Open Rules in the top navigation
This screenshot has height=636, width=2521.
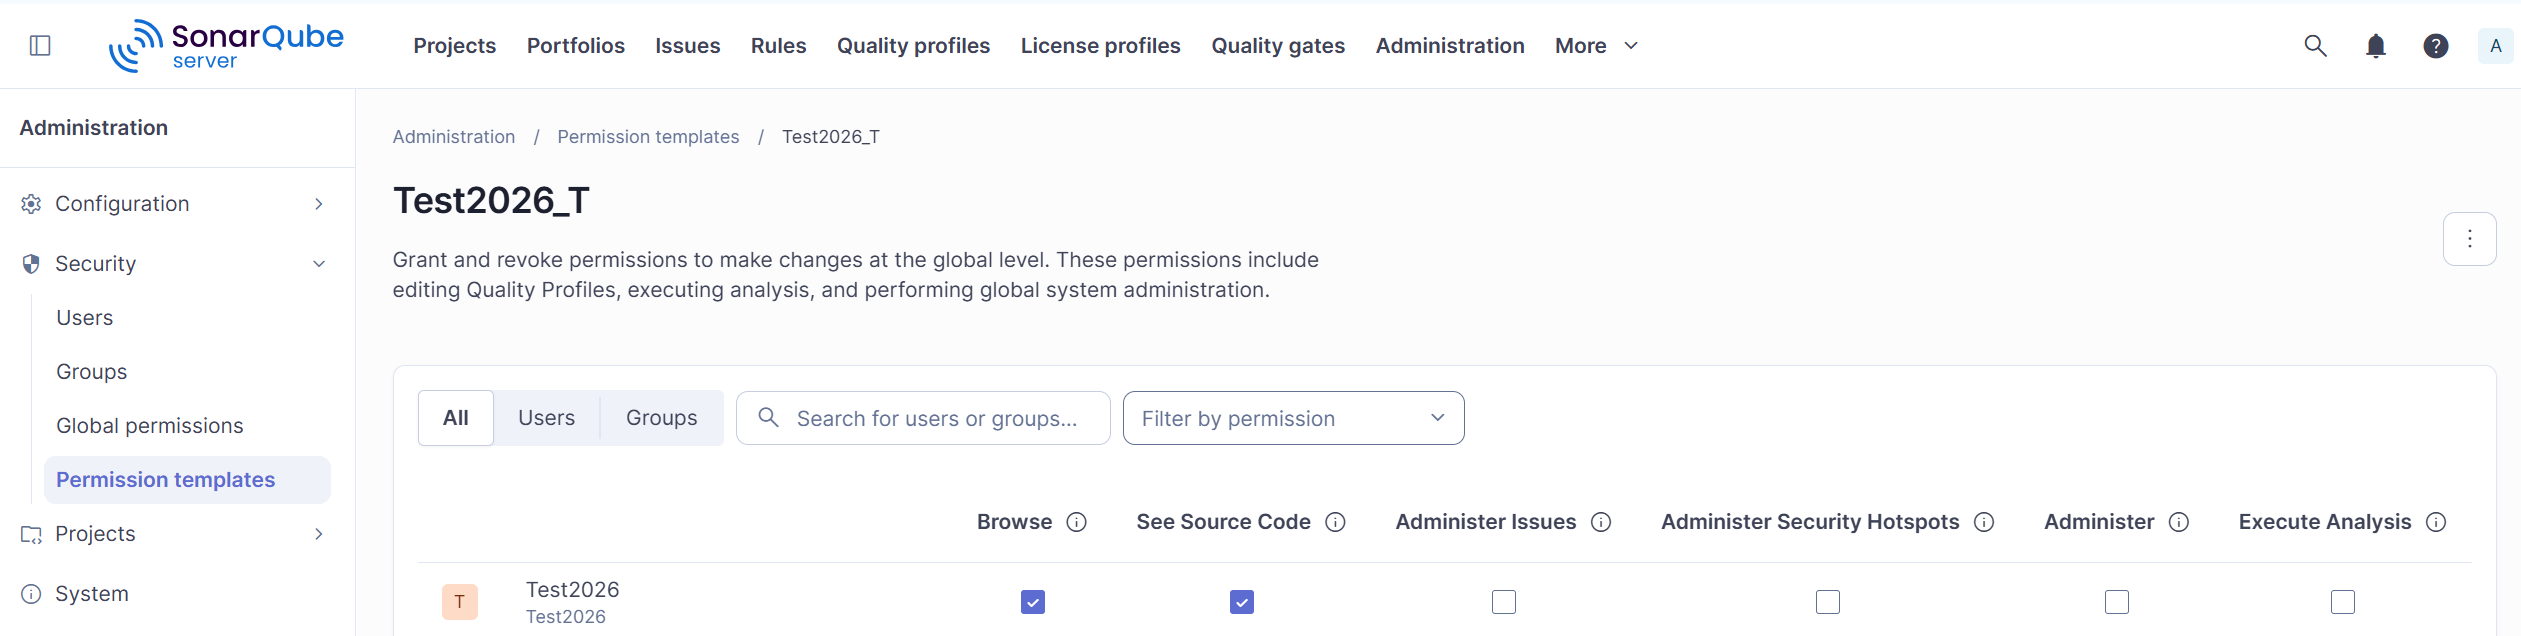pyautogui.click(x=779, y=46)
